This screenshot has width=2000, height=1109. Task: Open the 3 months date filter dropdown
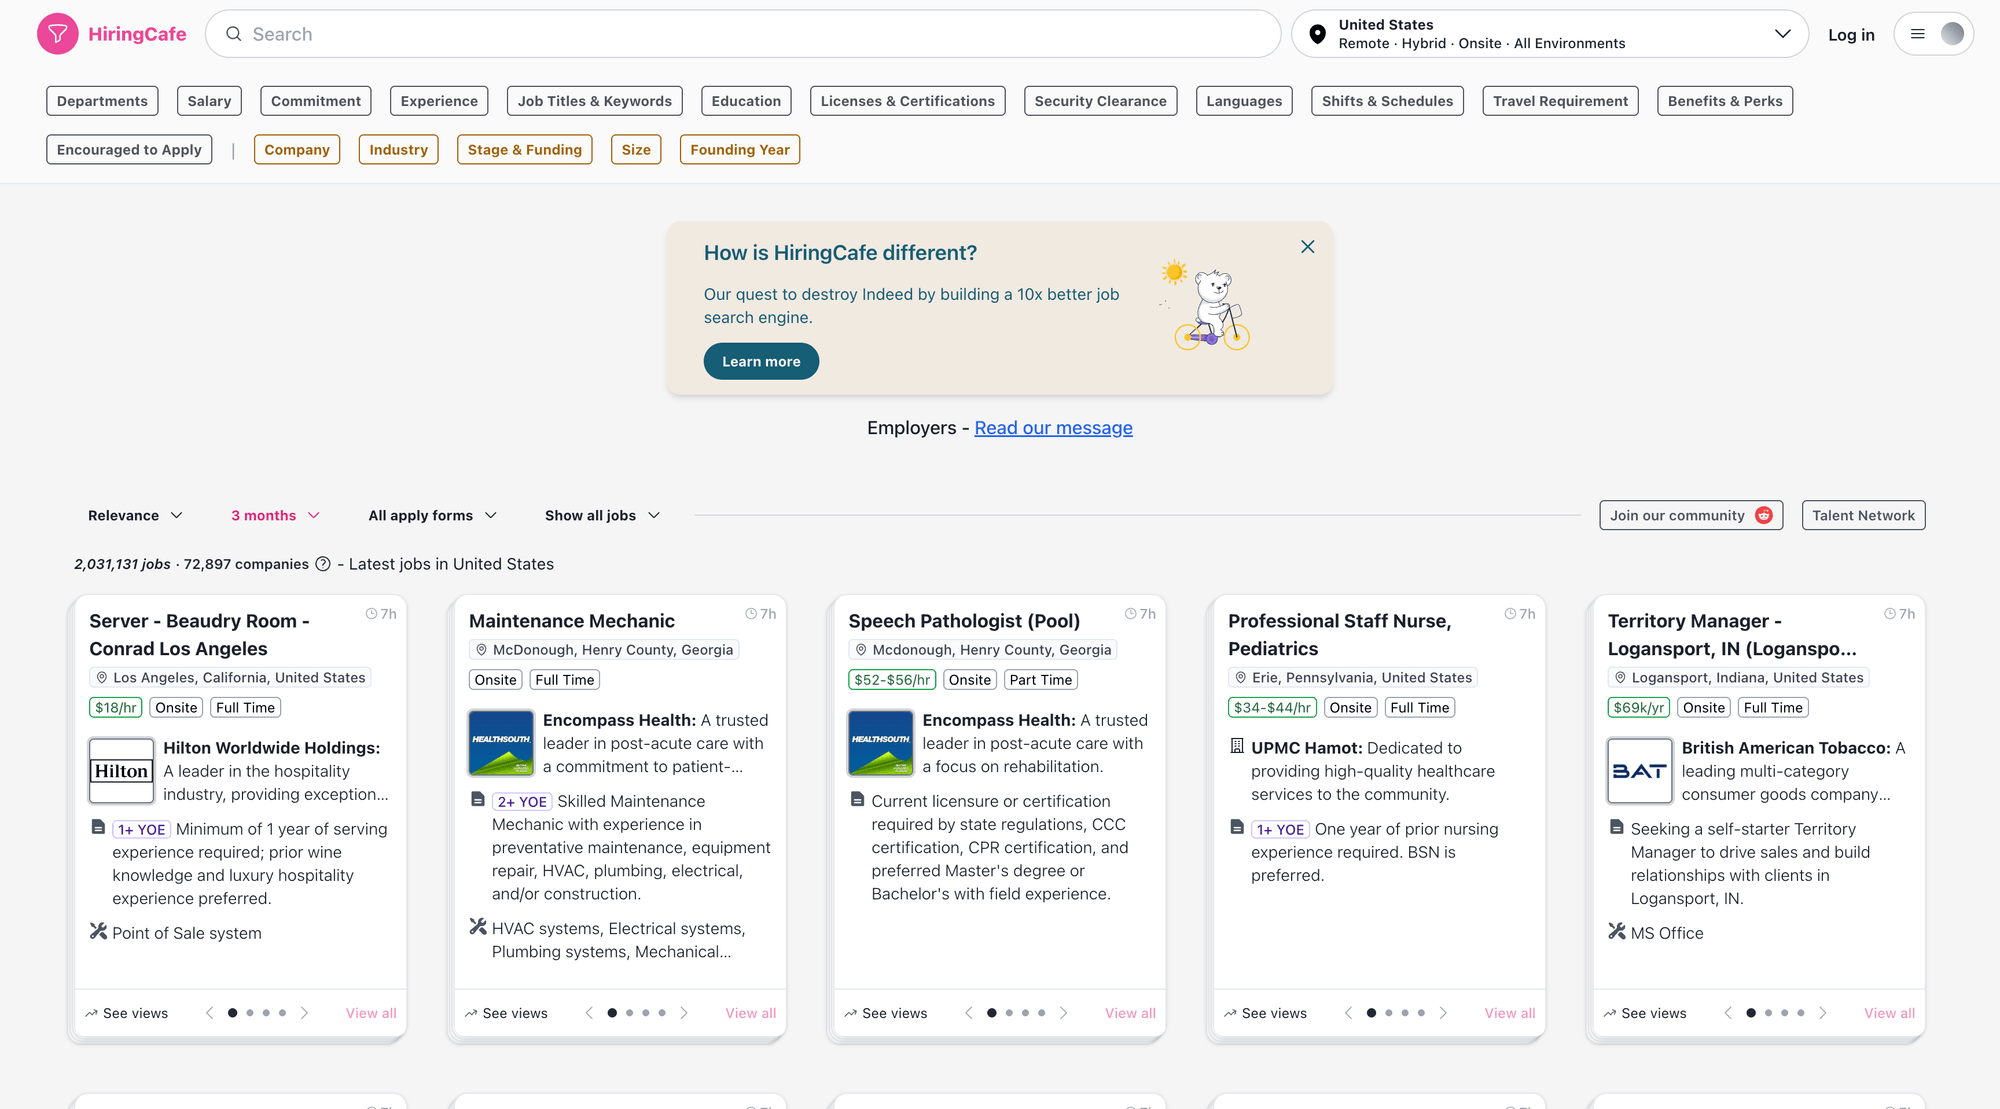(x=274, y=515)
